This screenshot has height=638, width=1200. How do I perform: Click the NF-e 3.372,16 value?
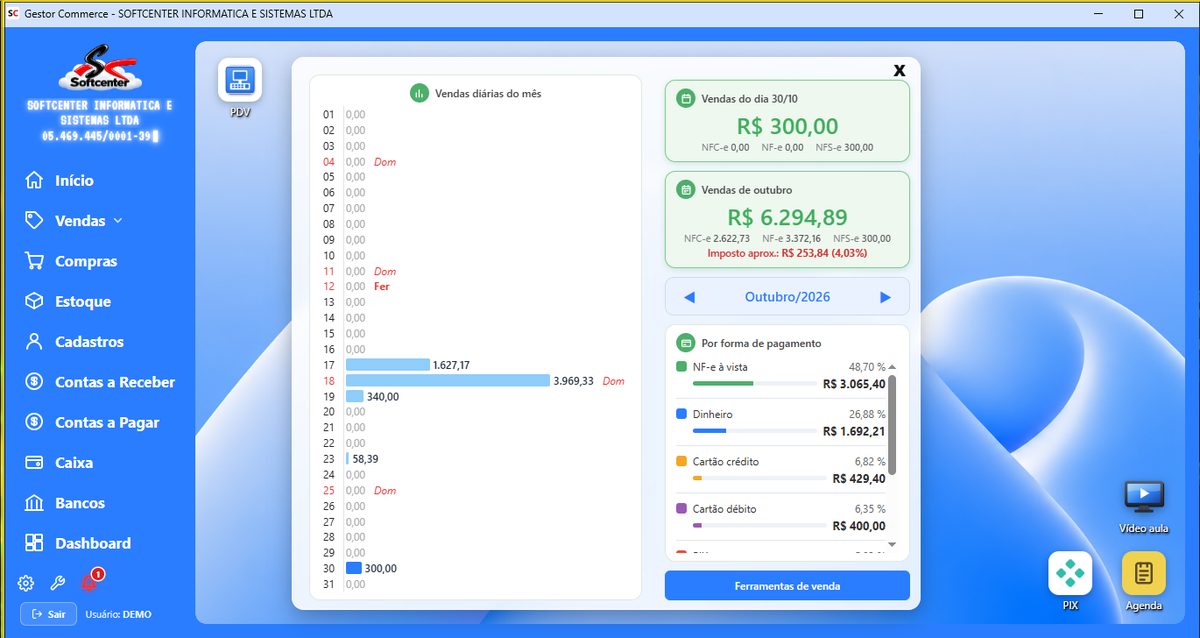(791, 239)
